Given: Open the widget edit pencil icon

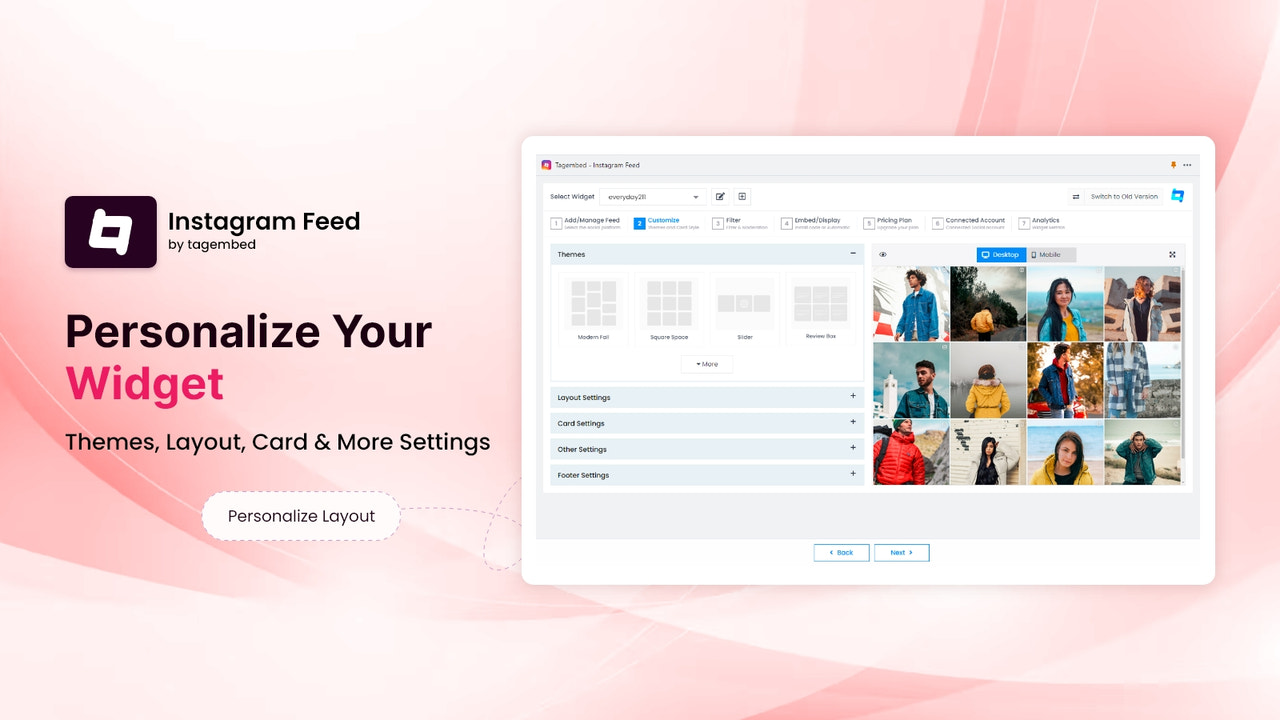Looking at the screenshot, I should pyautogui.click(x=720, y=196).
